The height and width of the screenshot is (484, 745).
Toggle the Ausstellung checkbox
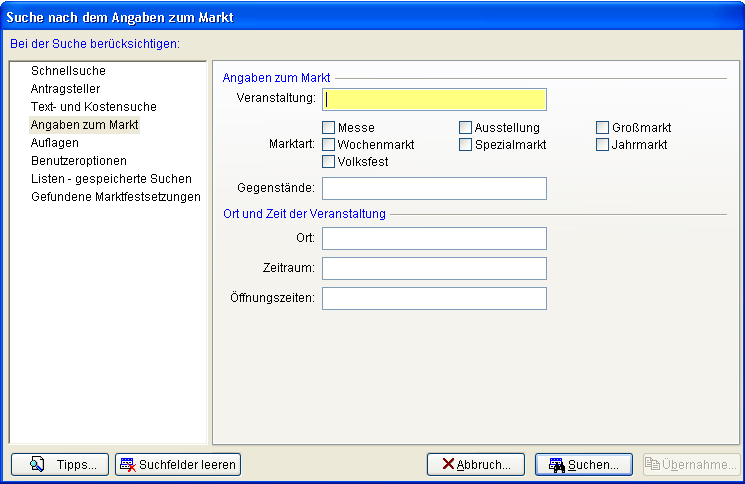pyautogui.click(x=466, y=128)
